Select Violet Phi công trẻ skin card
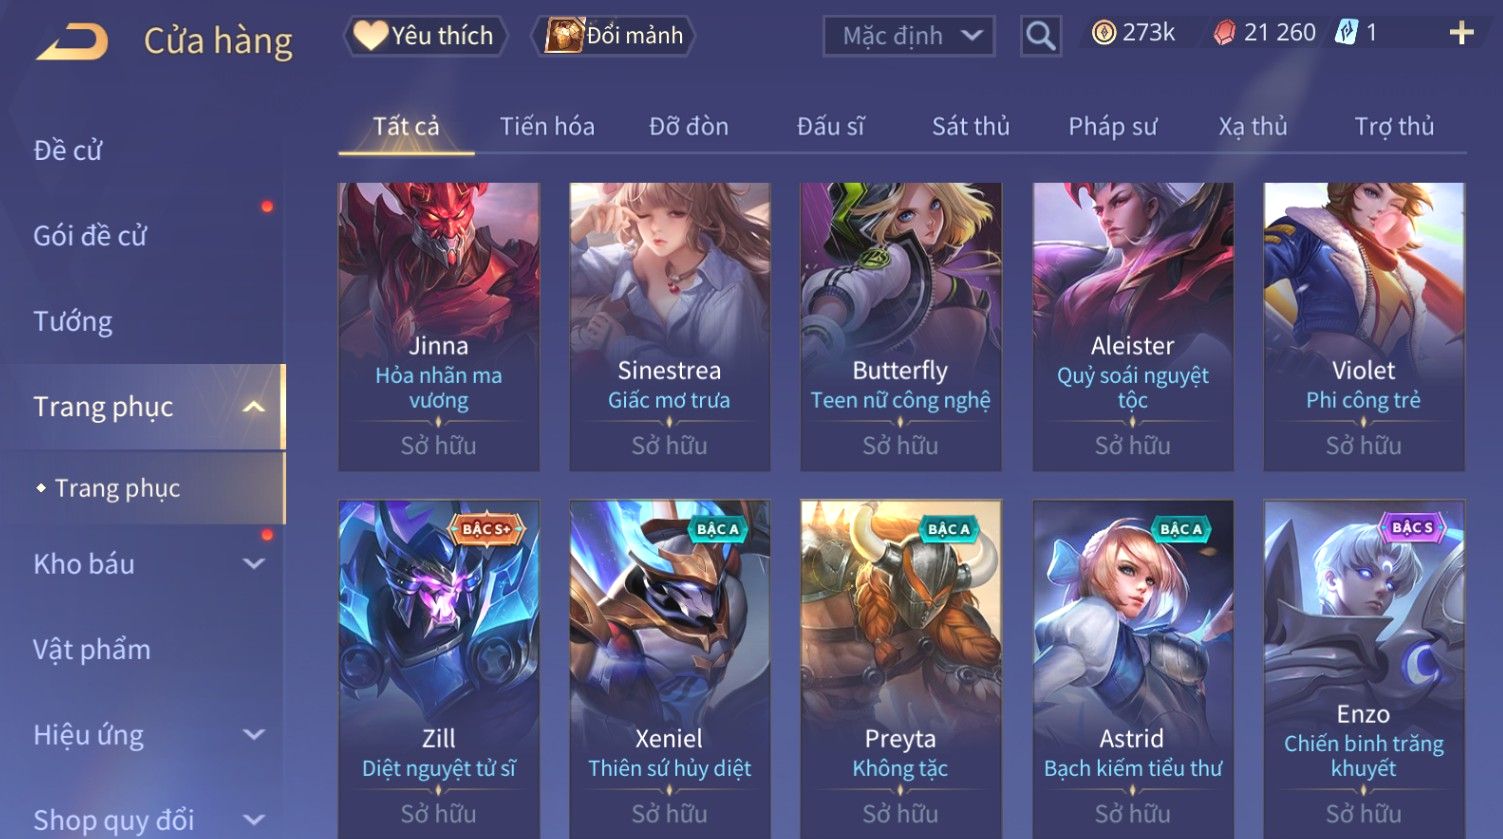The image size is (1503, 839). click(x=1363, y=326)
